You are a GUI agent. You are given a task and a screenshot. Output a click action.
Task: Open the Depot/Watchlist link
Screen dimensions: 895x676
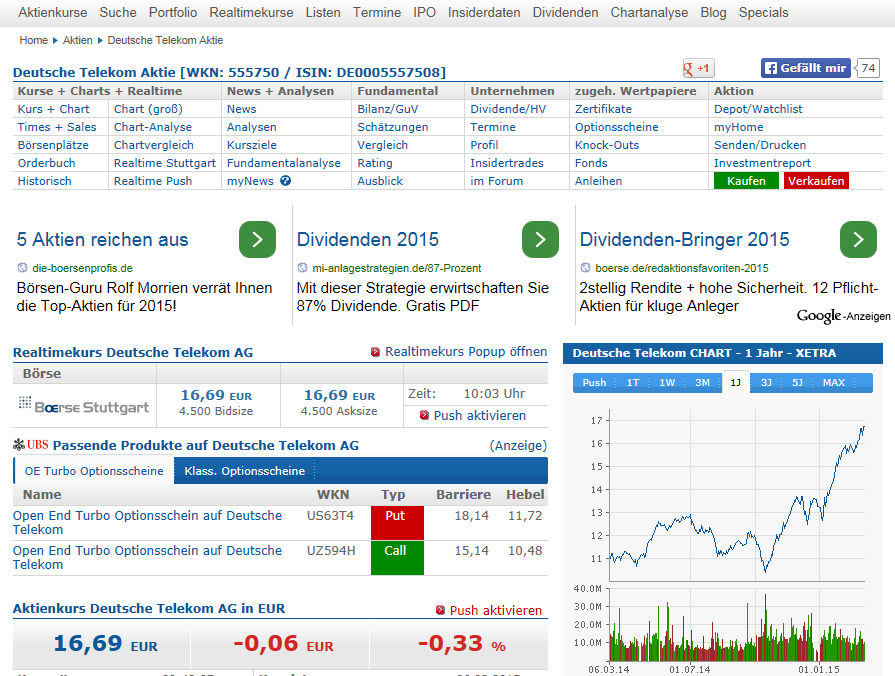758,108
